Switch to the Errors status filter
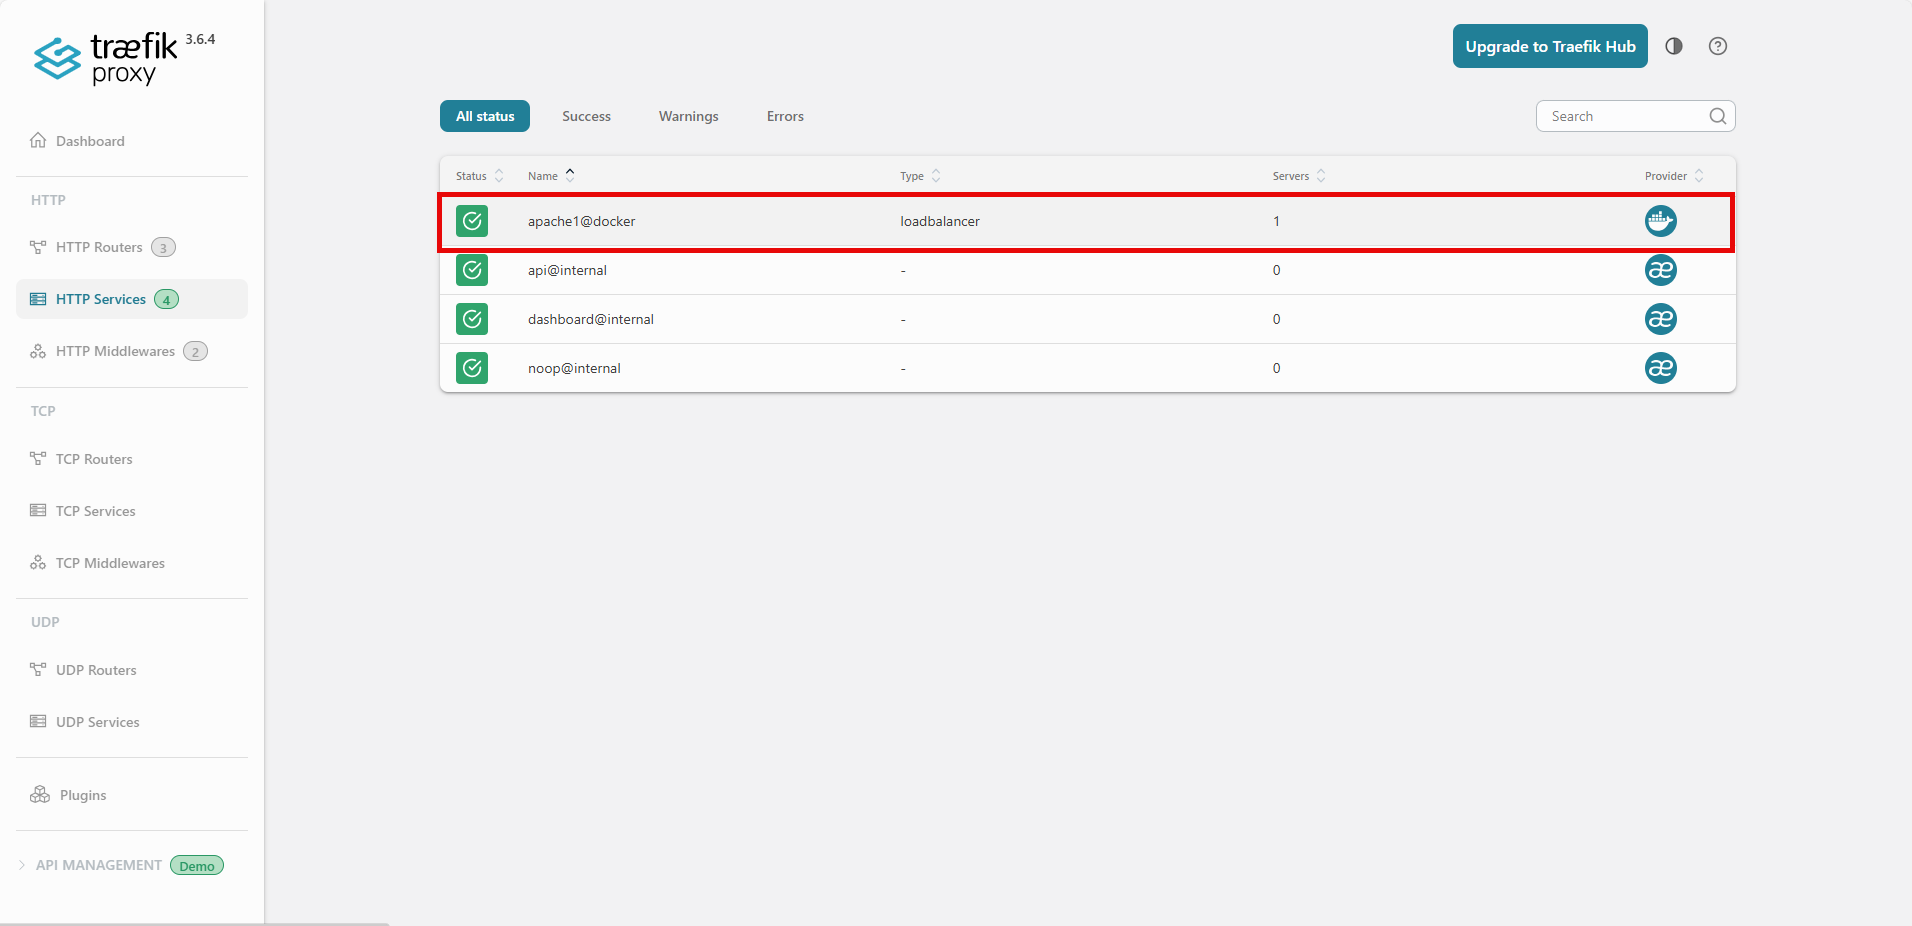 pyautogui.click(x=785, y=116)
